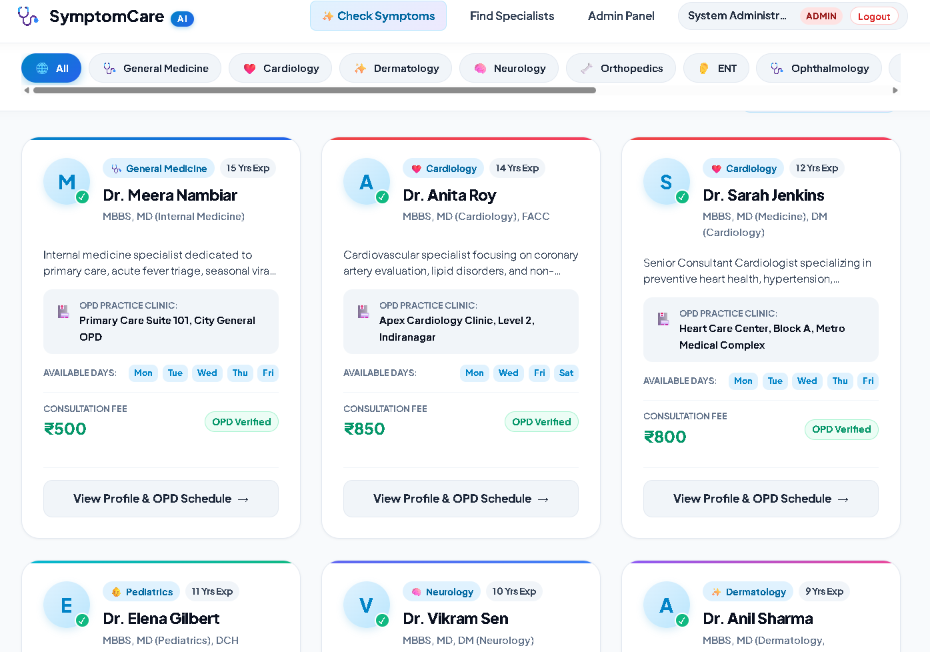This screenshot has width=930, height=652.
Task: Filter by Orthopedics specialty
Action: (621, 68)
